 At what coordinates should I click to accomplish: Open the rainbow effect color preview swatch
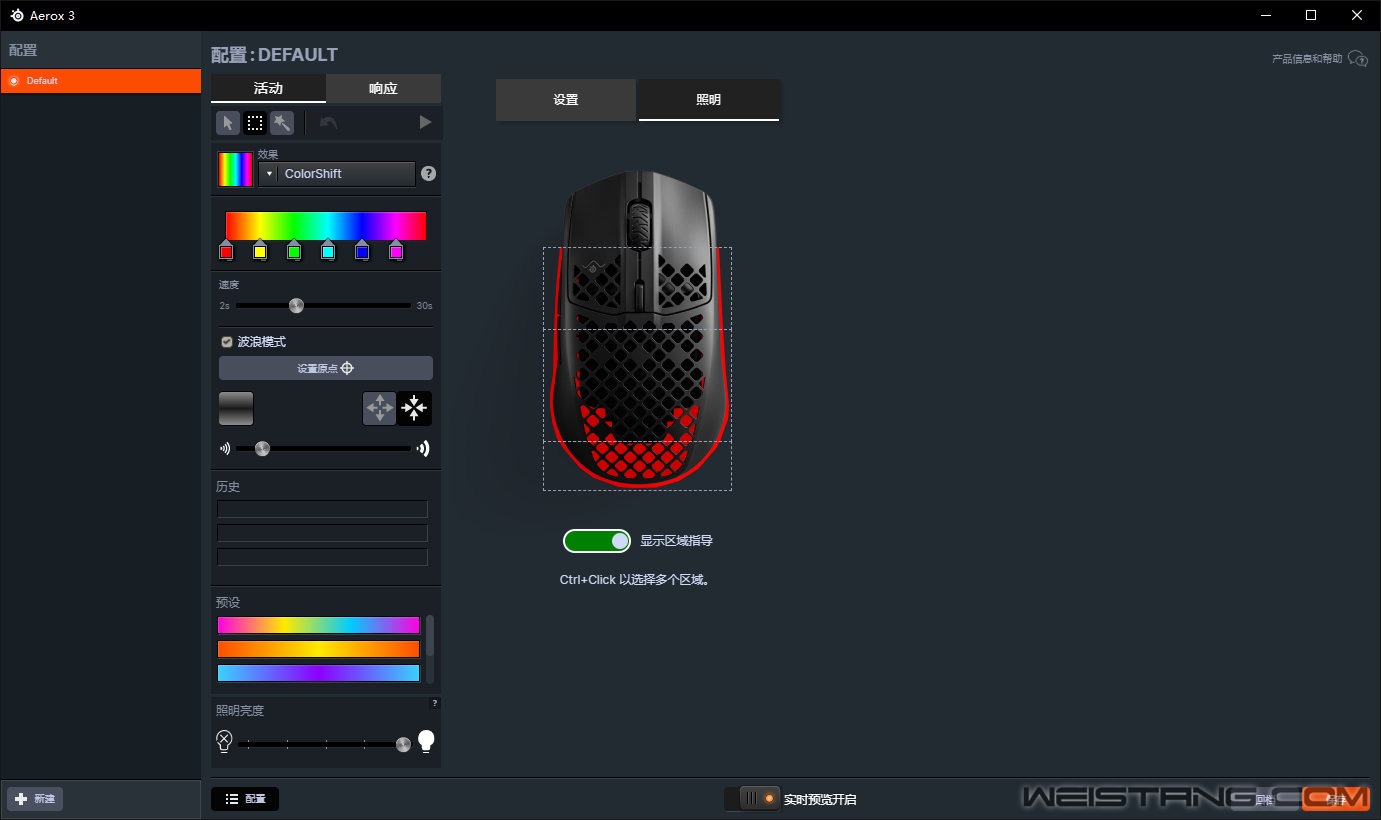[x=236, y=169]
